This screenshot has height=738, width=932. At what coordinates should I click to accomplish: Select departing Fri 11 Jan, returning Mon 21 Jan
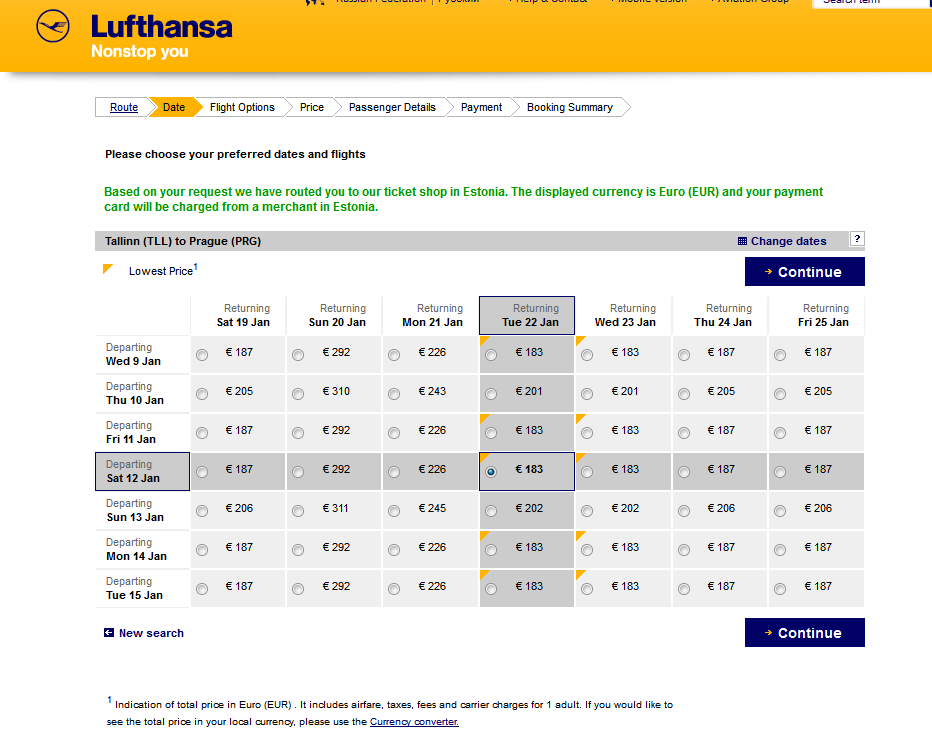(393, 433)
